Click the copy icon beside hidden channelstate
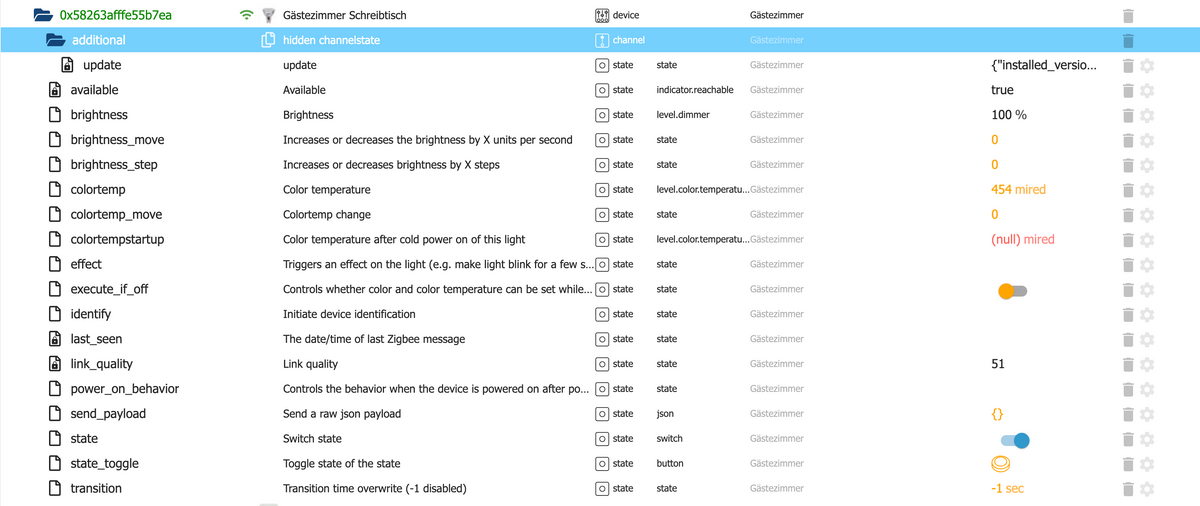Viewport: 1200px width, 506px height. [268, 41]
